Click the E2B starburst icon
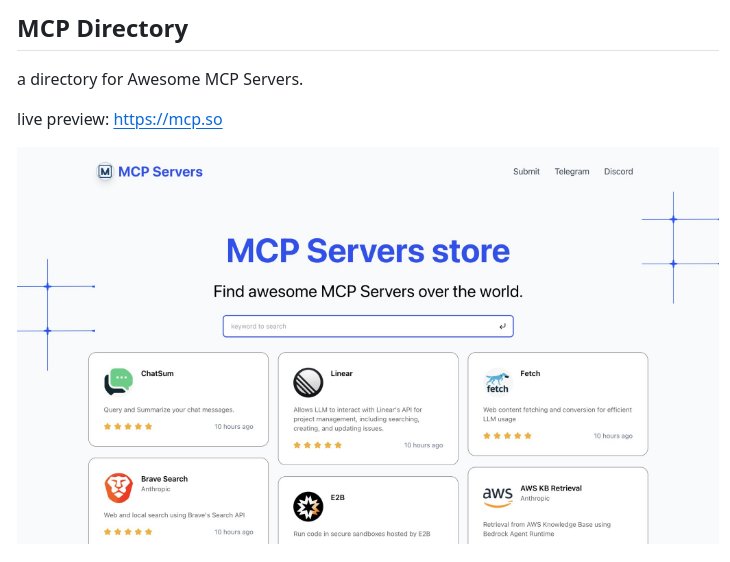 click(x=308, y=506)
